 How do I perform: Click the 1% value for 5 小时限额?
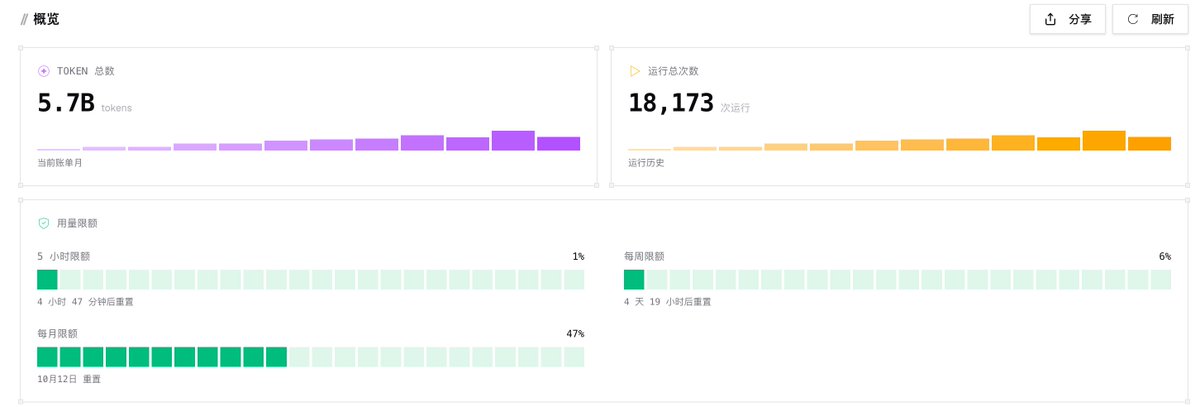point(578,256)
